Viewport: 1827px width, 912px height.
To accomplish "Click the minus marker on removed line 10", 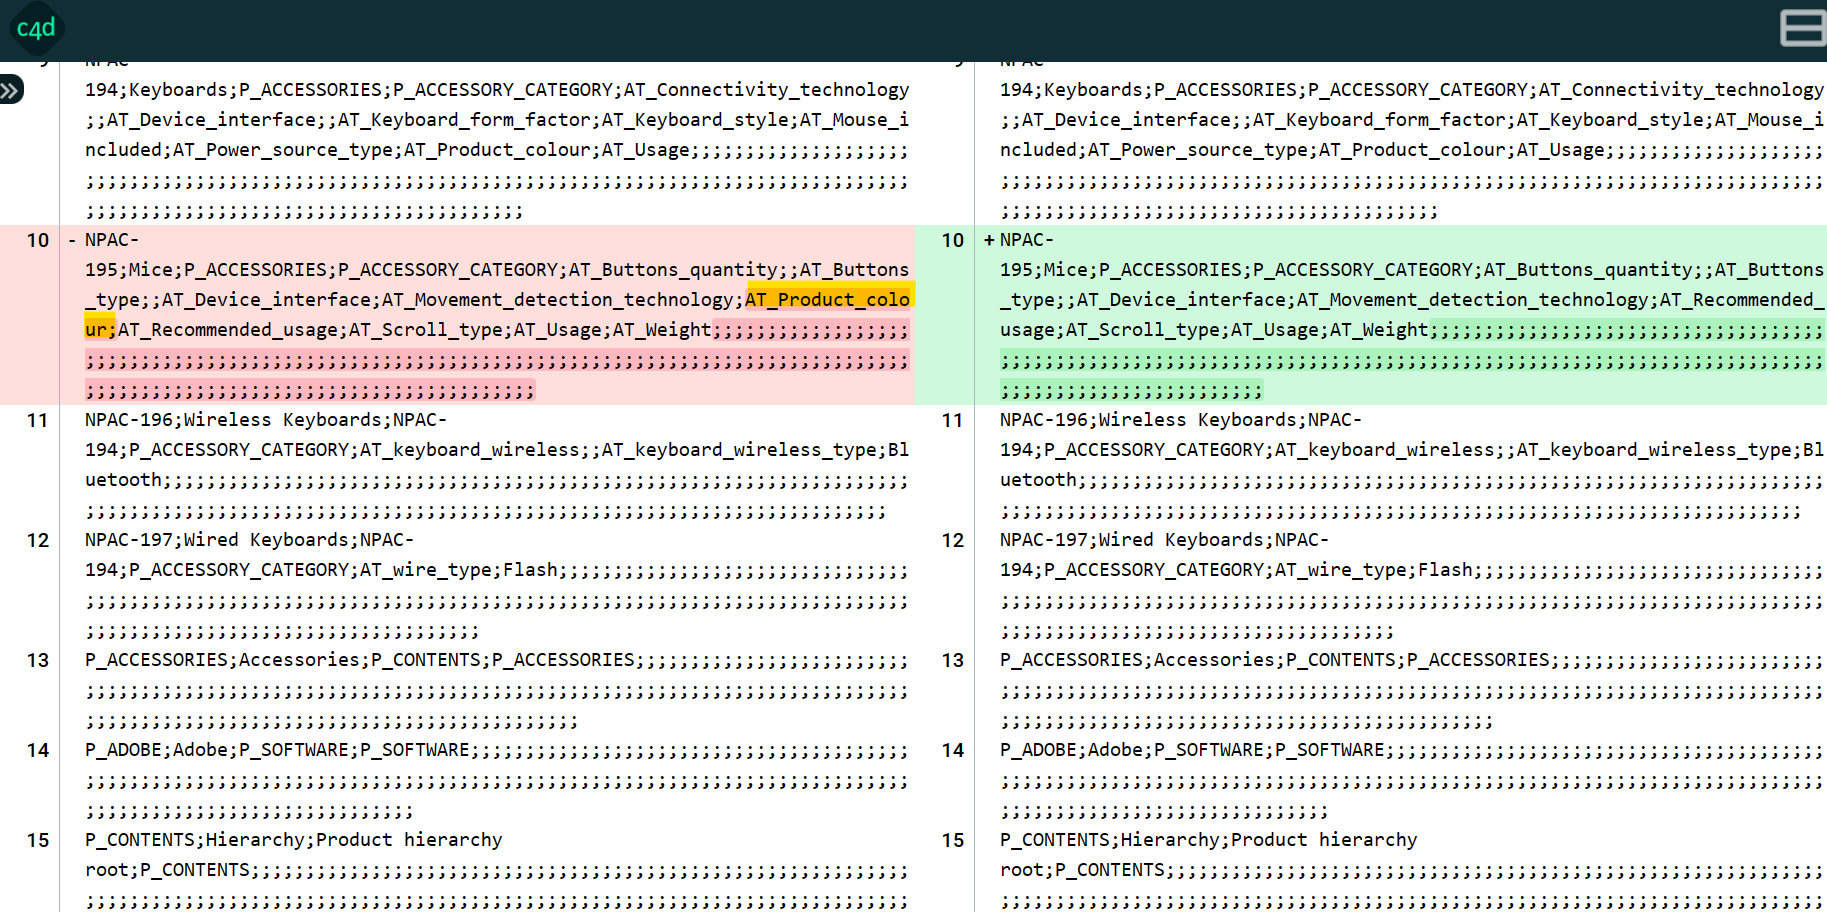I will [72, 240].
